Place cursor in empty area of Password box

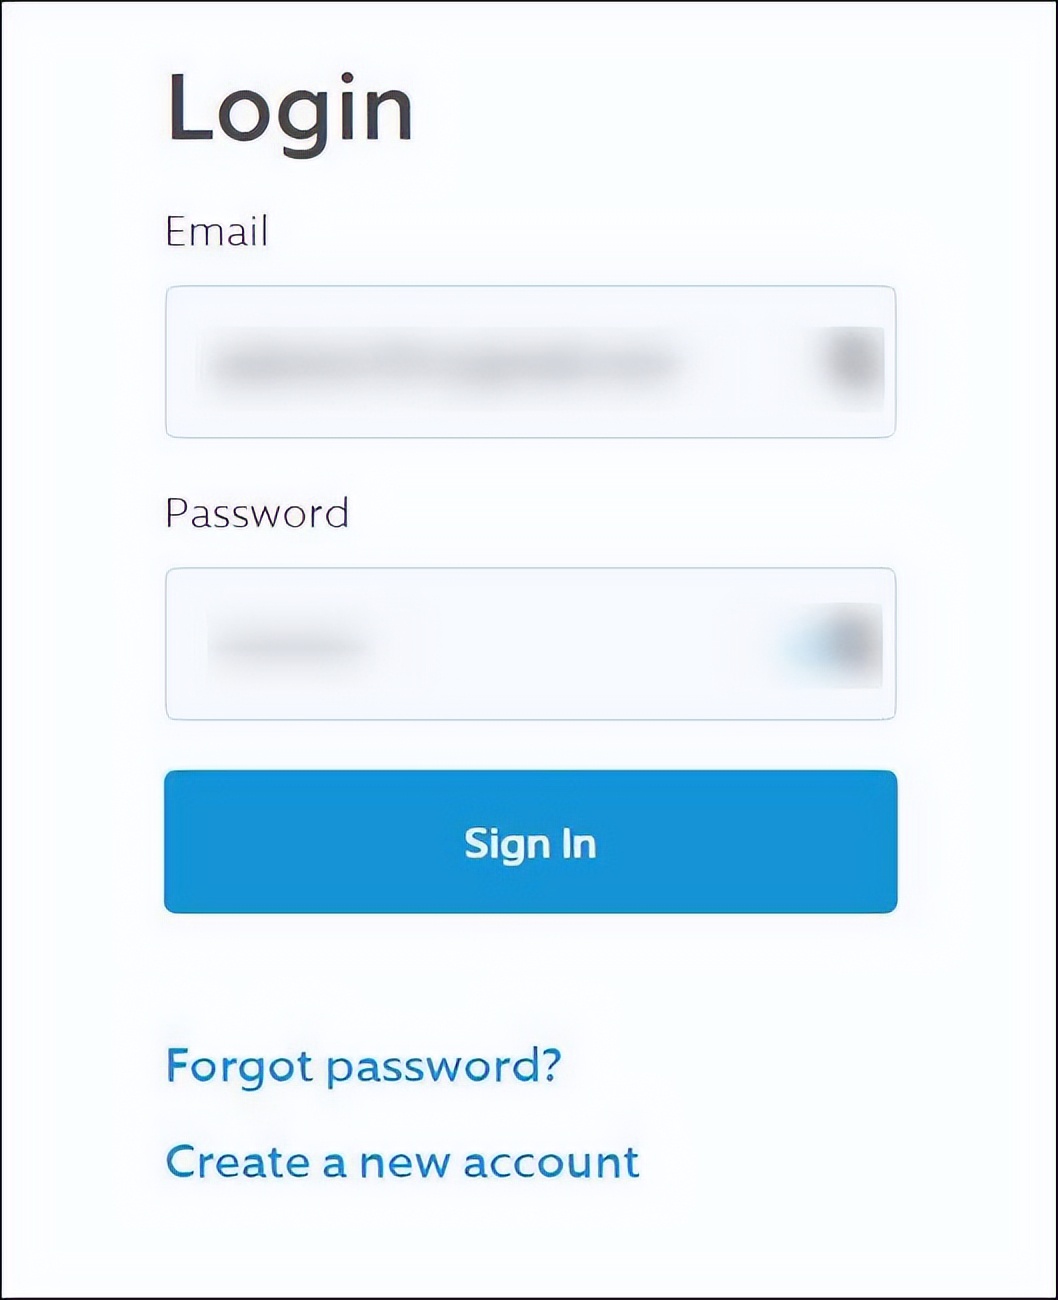coord(580,644)
